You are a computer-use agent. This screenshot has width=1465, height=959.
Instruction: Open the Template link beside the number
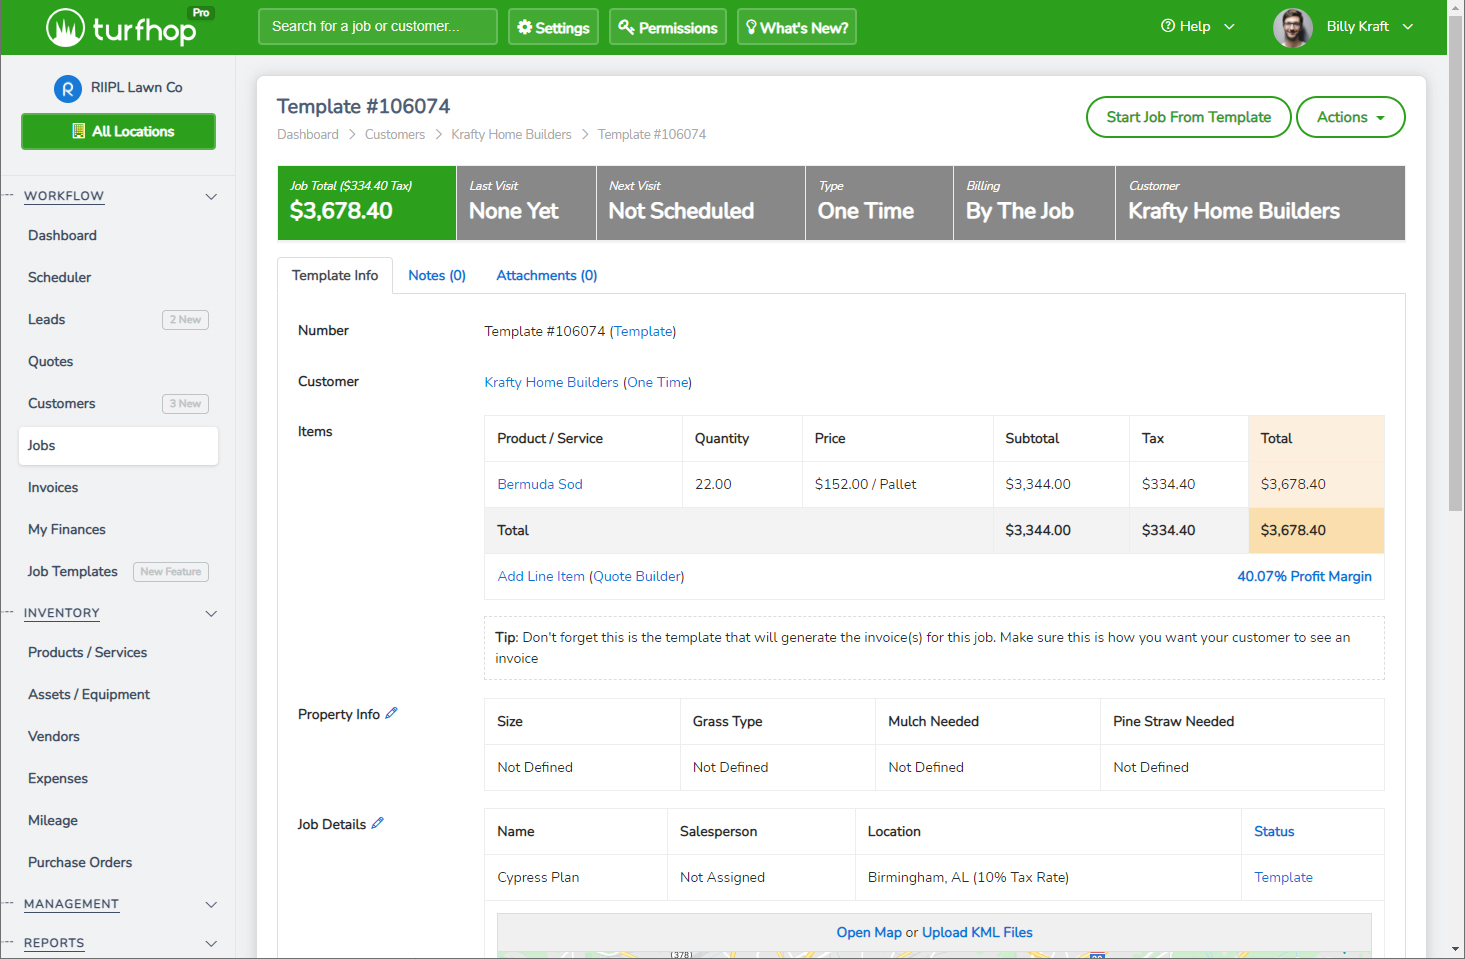(x=643, y=331)
